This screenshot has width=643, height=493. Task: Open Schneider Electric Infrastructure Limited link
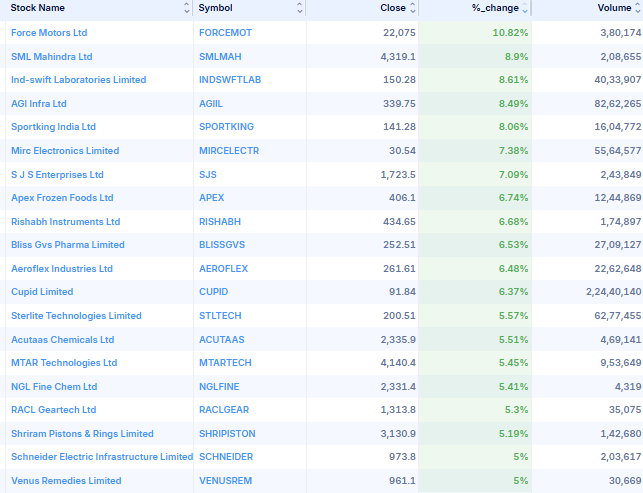tap(102, 457)
